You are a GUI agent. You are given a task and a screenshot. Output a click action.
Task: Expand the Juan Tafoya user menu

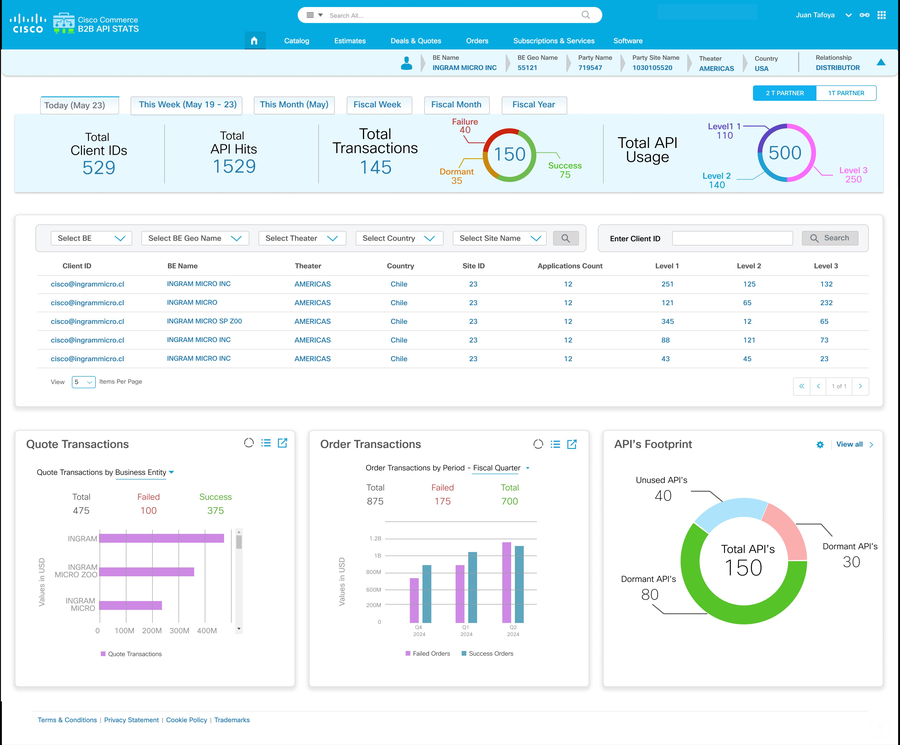[x=848, y=15]
